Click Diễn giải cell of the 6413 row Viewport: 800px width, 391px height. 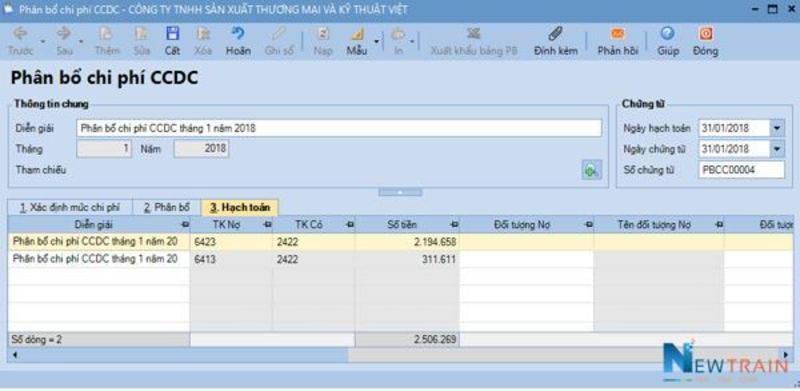pos(99,259)
